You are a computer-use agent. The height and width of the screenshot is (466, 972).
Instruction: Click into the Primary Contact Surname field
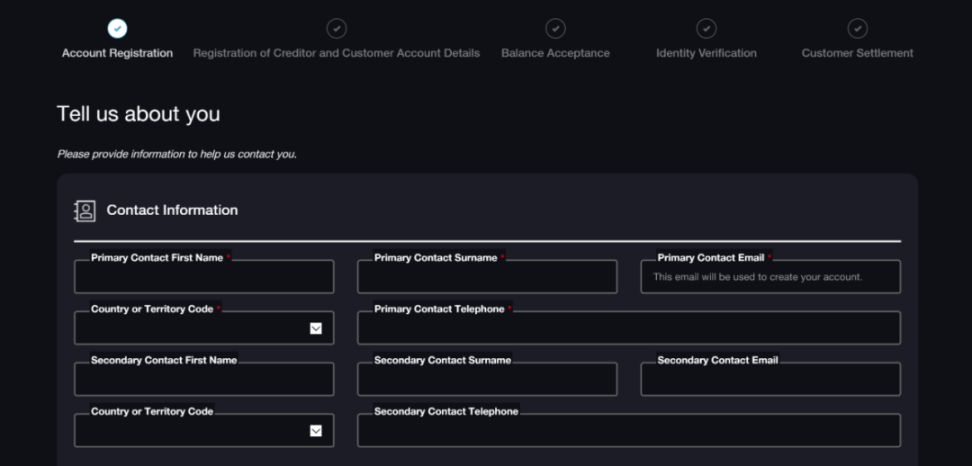point(487,278)
